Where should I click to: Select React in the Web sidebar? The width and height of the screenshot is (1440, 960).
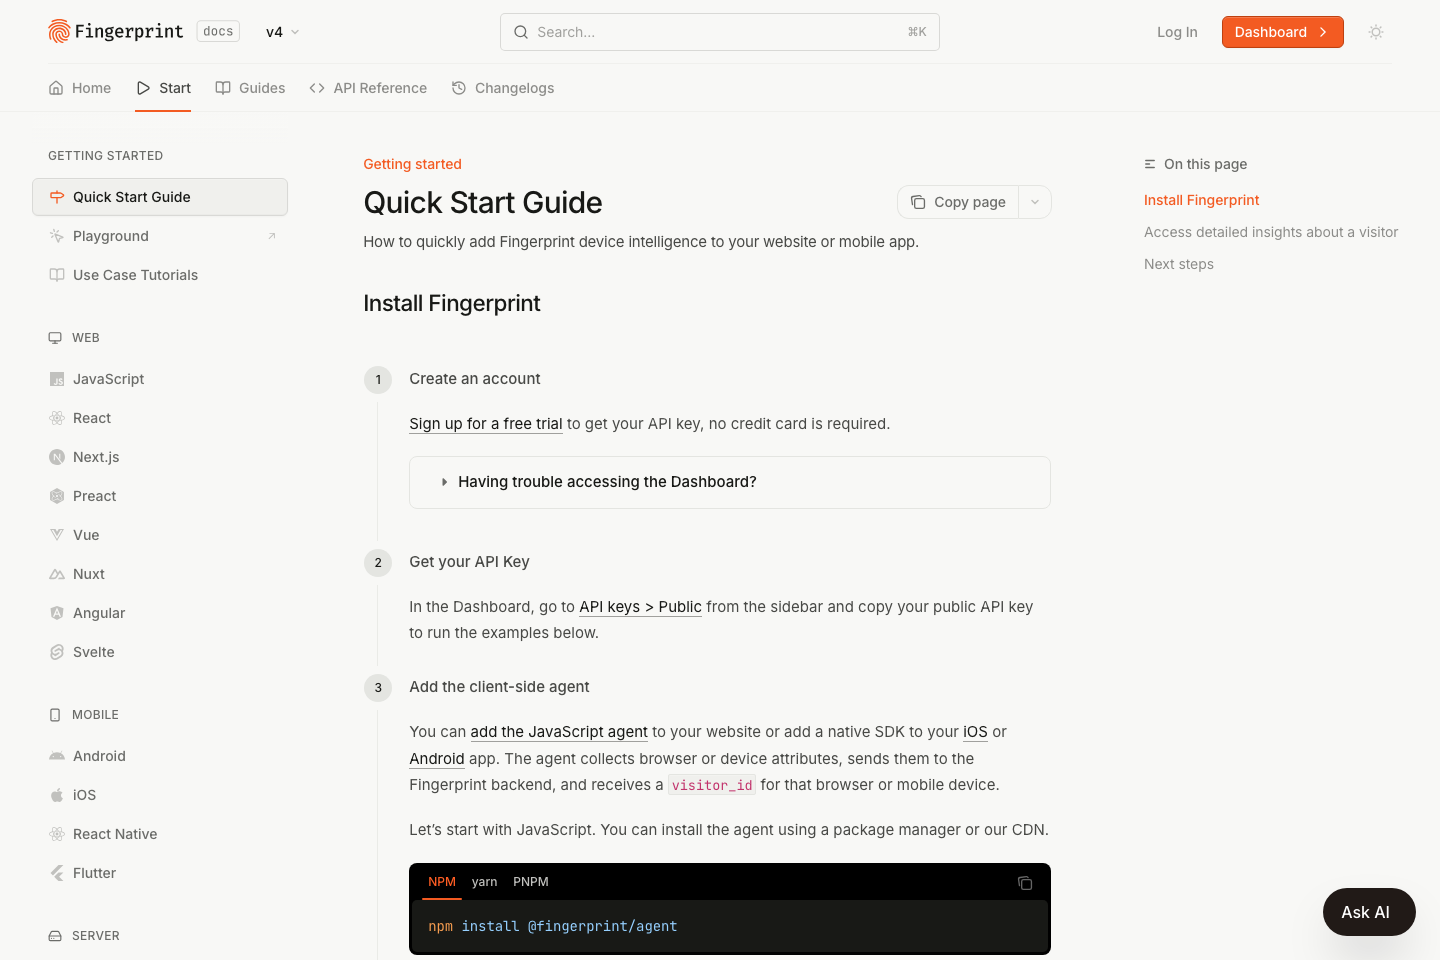click(91, 418)
